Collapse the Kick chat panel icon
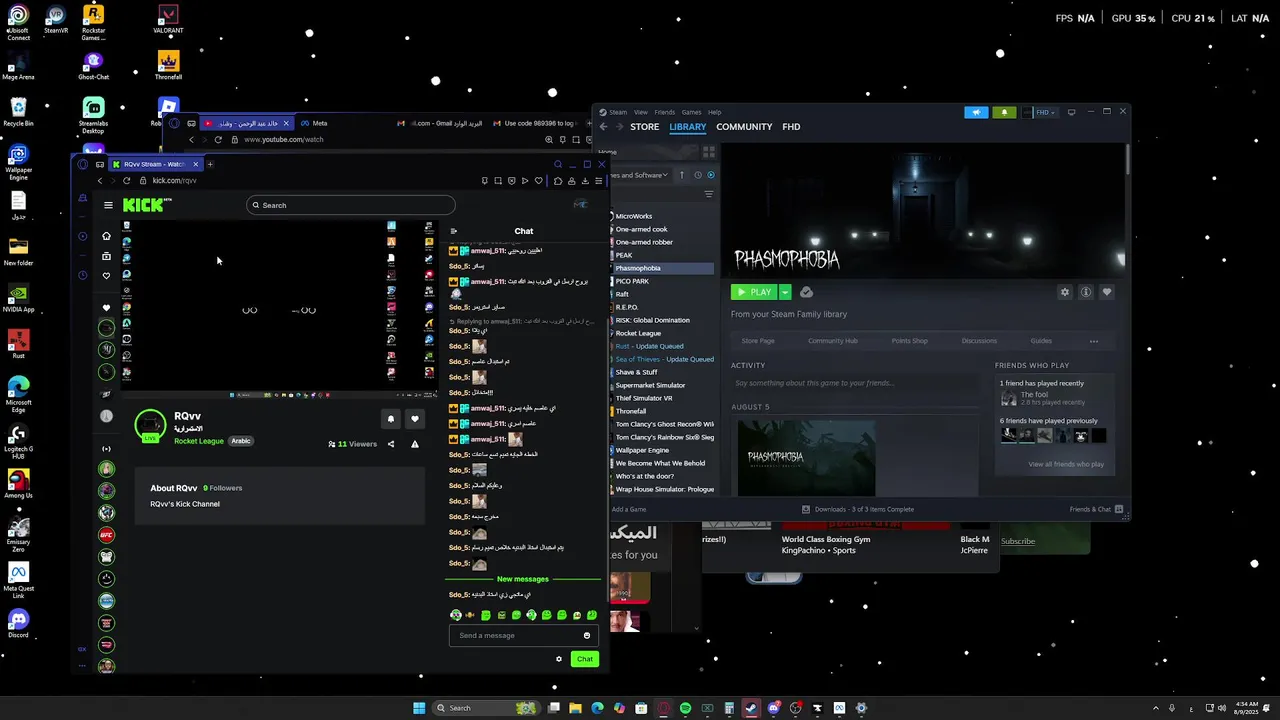 [x=453, y=231]
